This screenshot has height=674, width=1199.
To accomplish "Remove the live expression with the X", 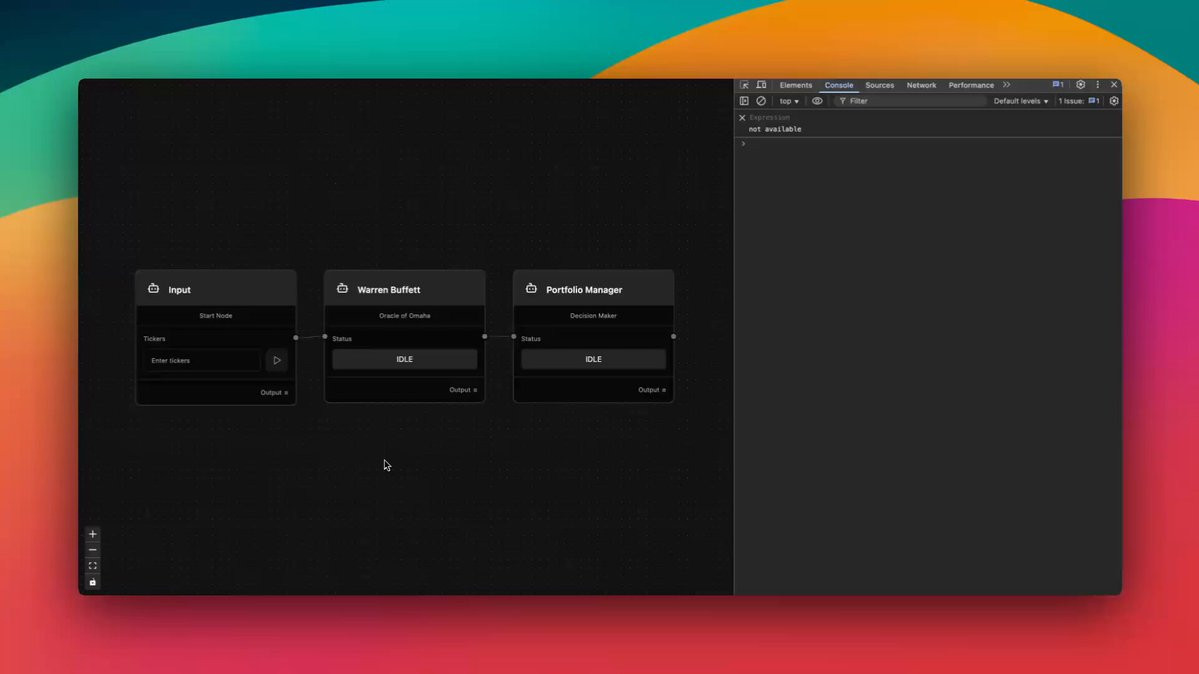I will tap(742, 118).
